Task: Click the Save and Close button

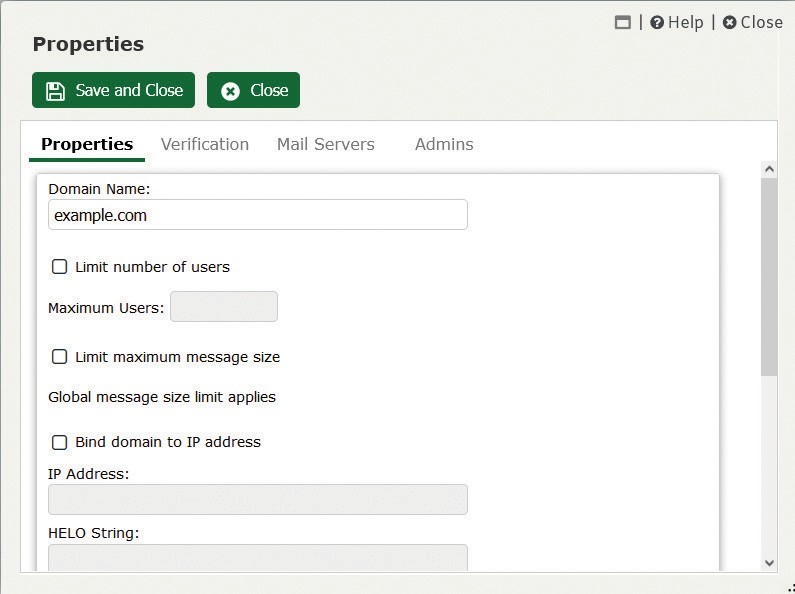Action: (x=113, y=90)
